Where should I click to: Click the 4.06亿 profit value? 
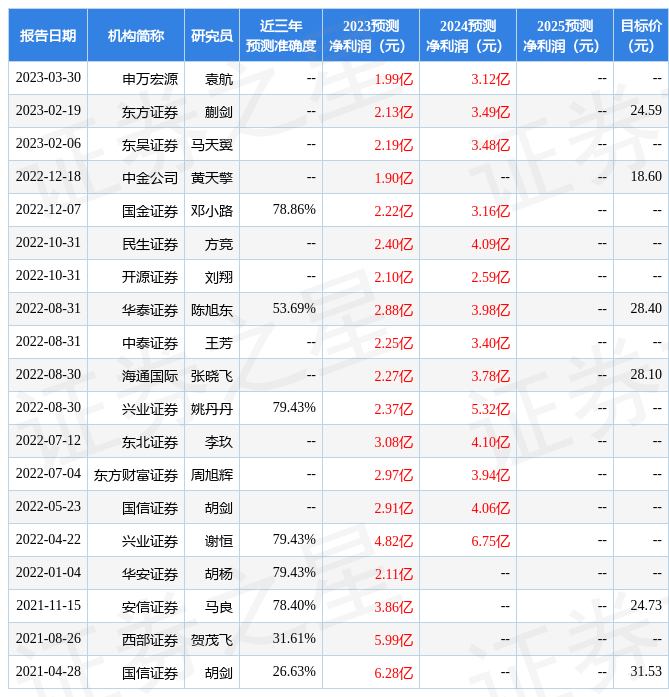(490, 507)
